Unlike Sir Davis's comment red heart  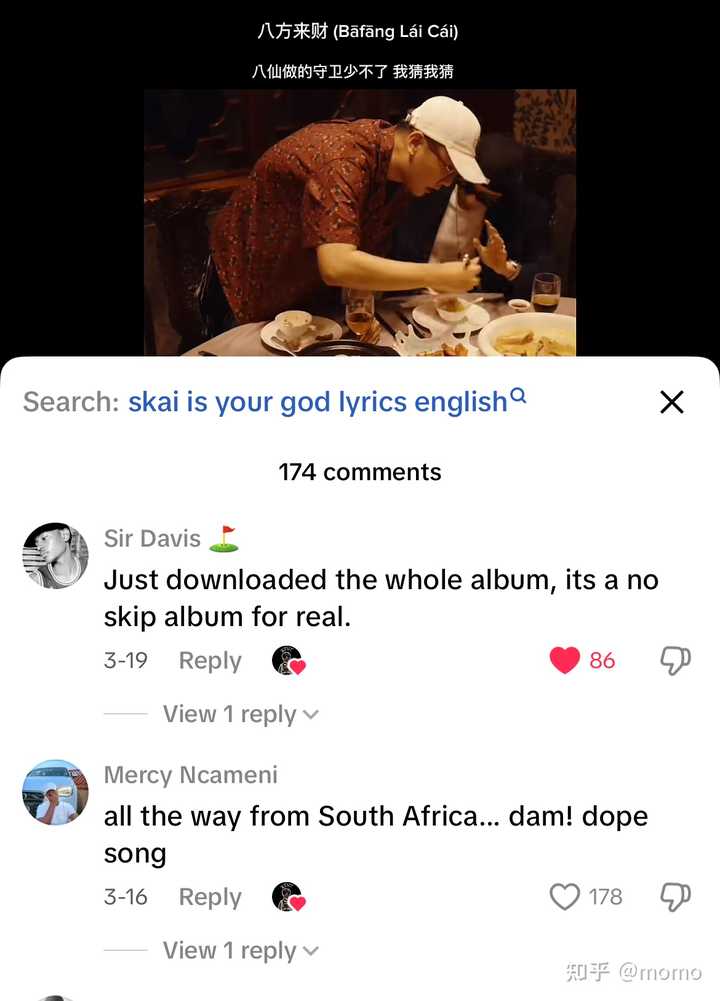pos(564,660)
